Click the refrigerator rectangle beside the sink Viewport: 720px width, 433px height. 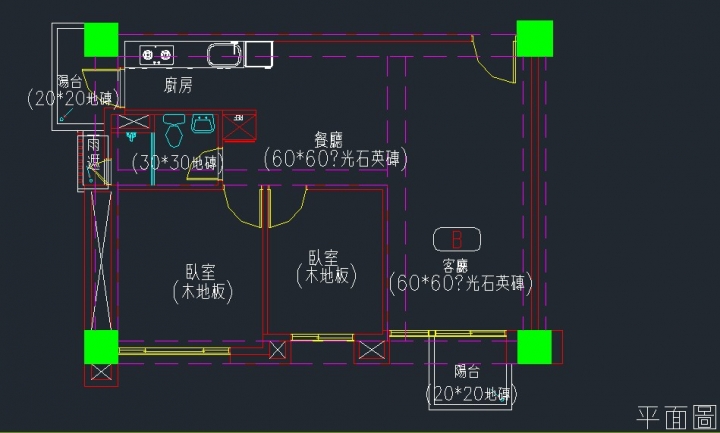(259, 54)
